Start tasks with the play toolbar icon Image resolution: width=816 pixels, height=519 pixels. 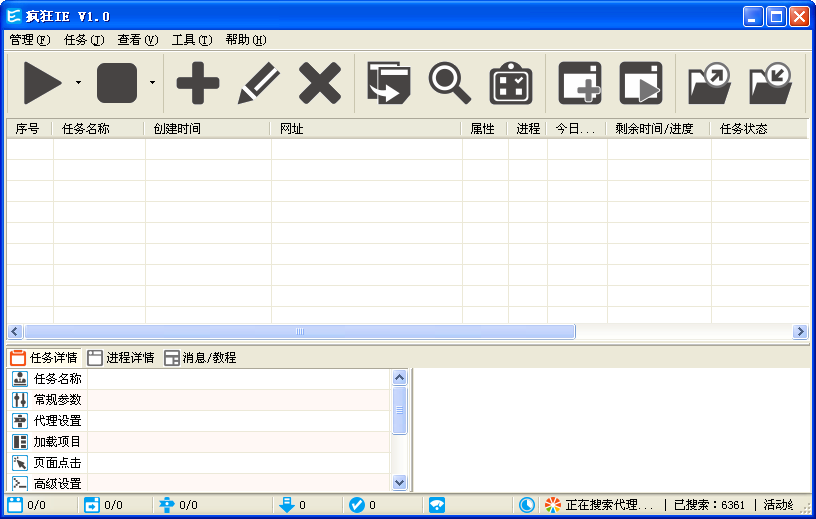point(43,83)
